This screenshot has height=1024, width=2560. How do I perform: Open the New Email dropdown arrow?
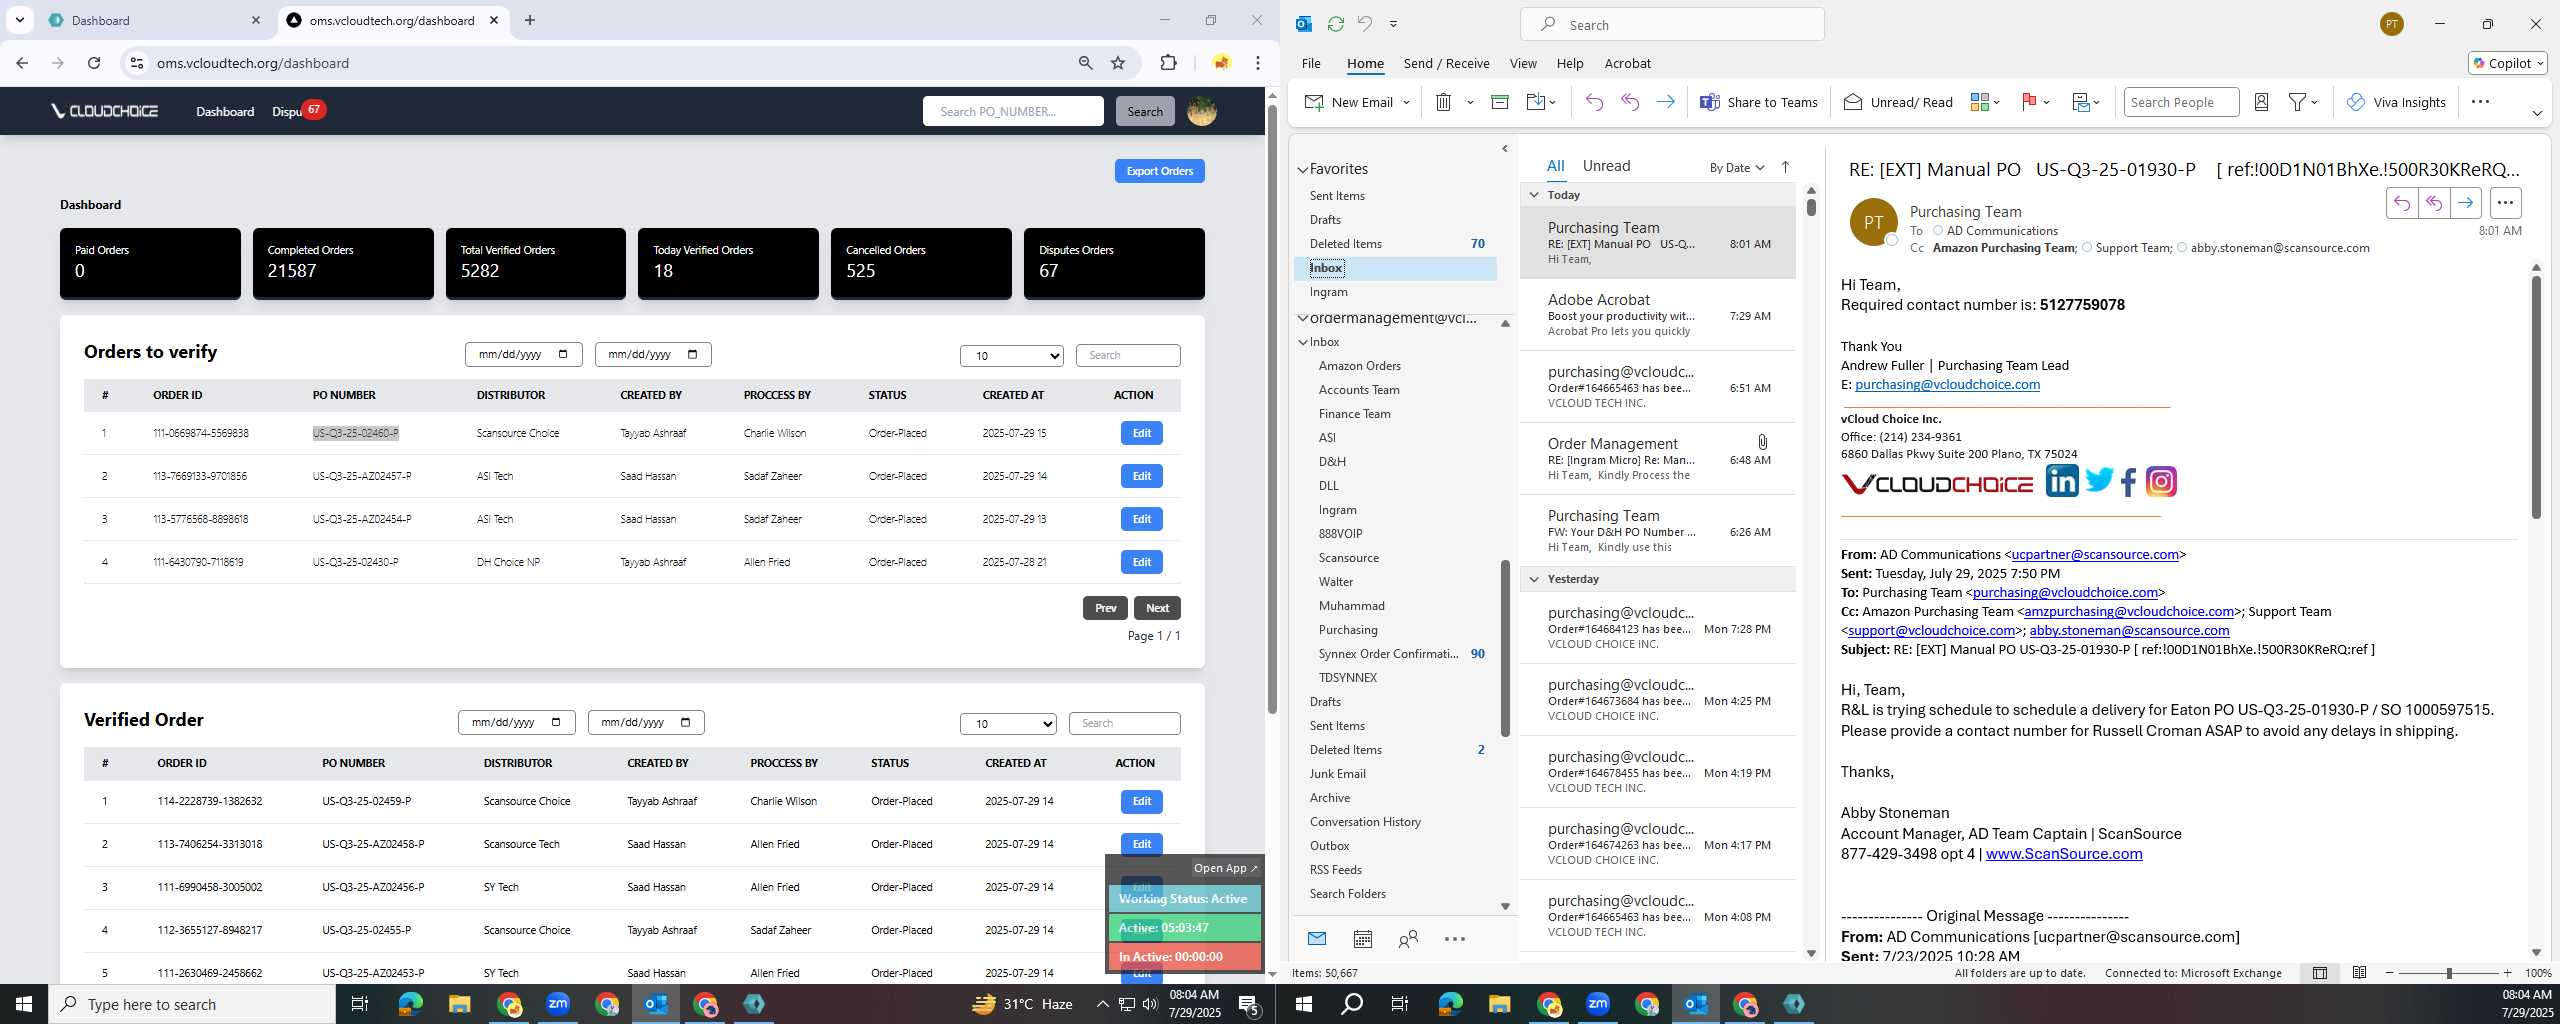click(1406, 102)
